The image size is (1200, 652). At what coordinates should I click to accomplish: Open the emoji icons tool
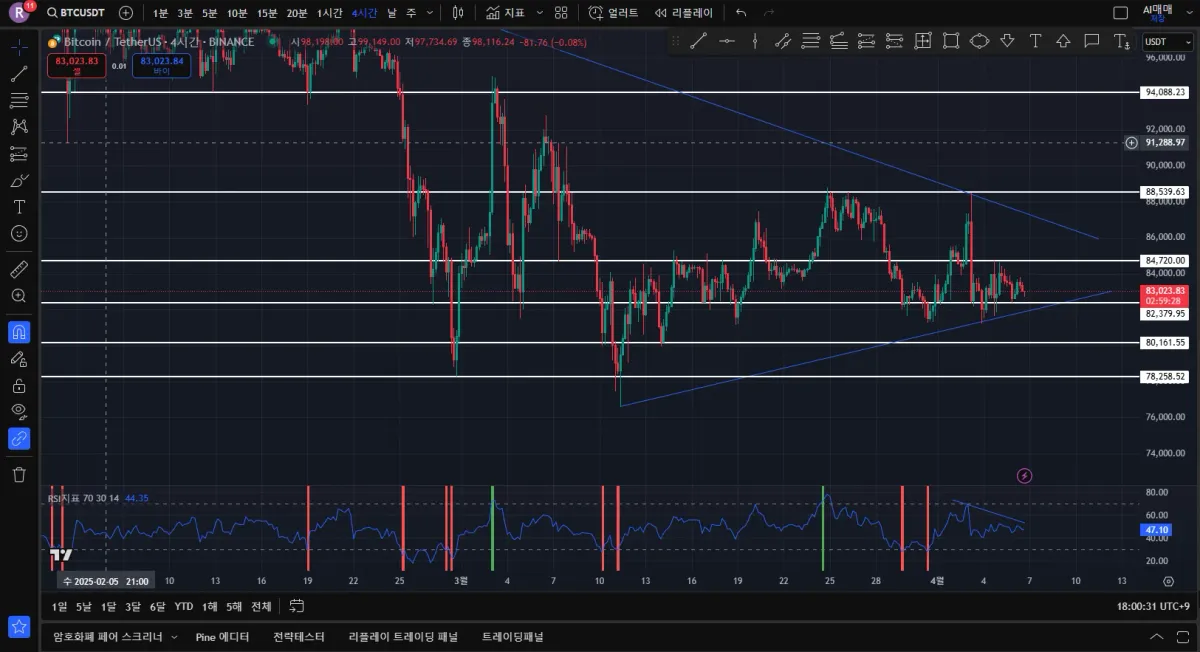19,234
